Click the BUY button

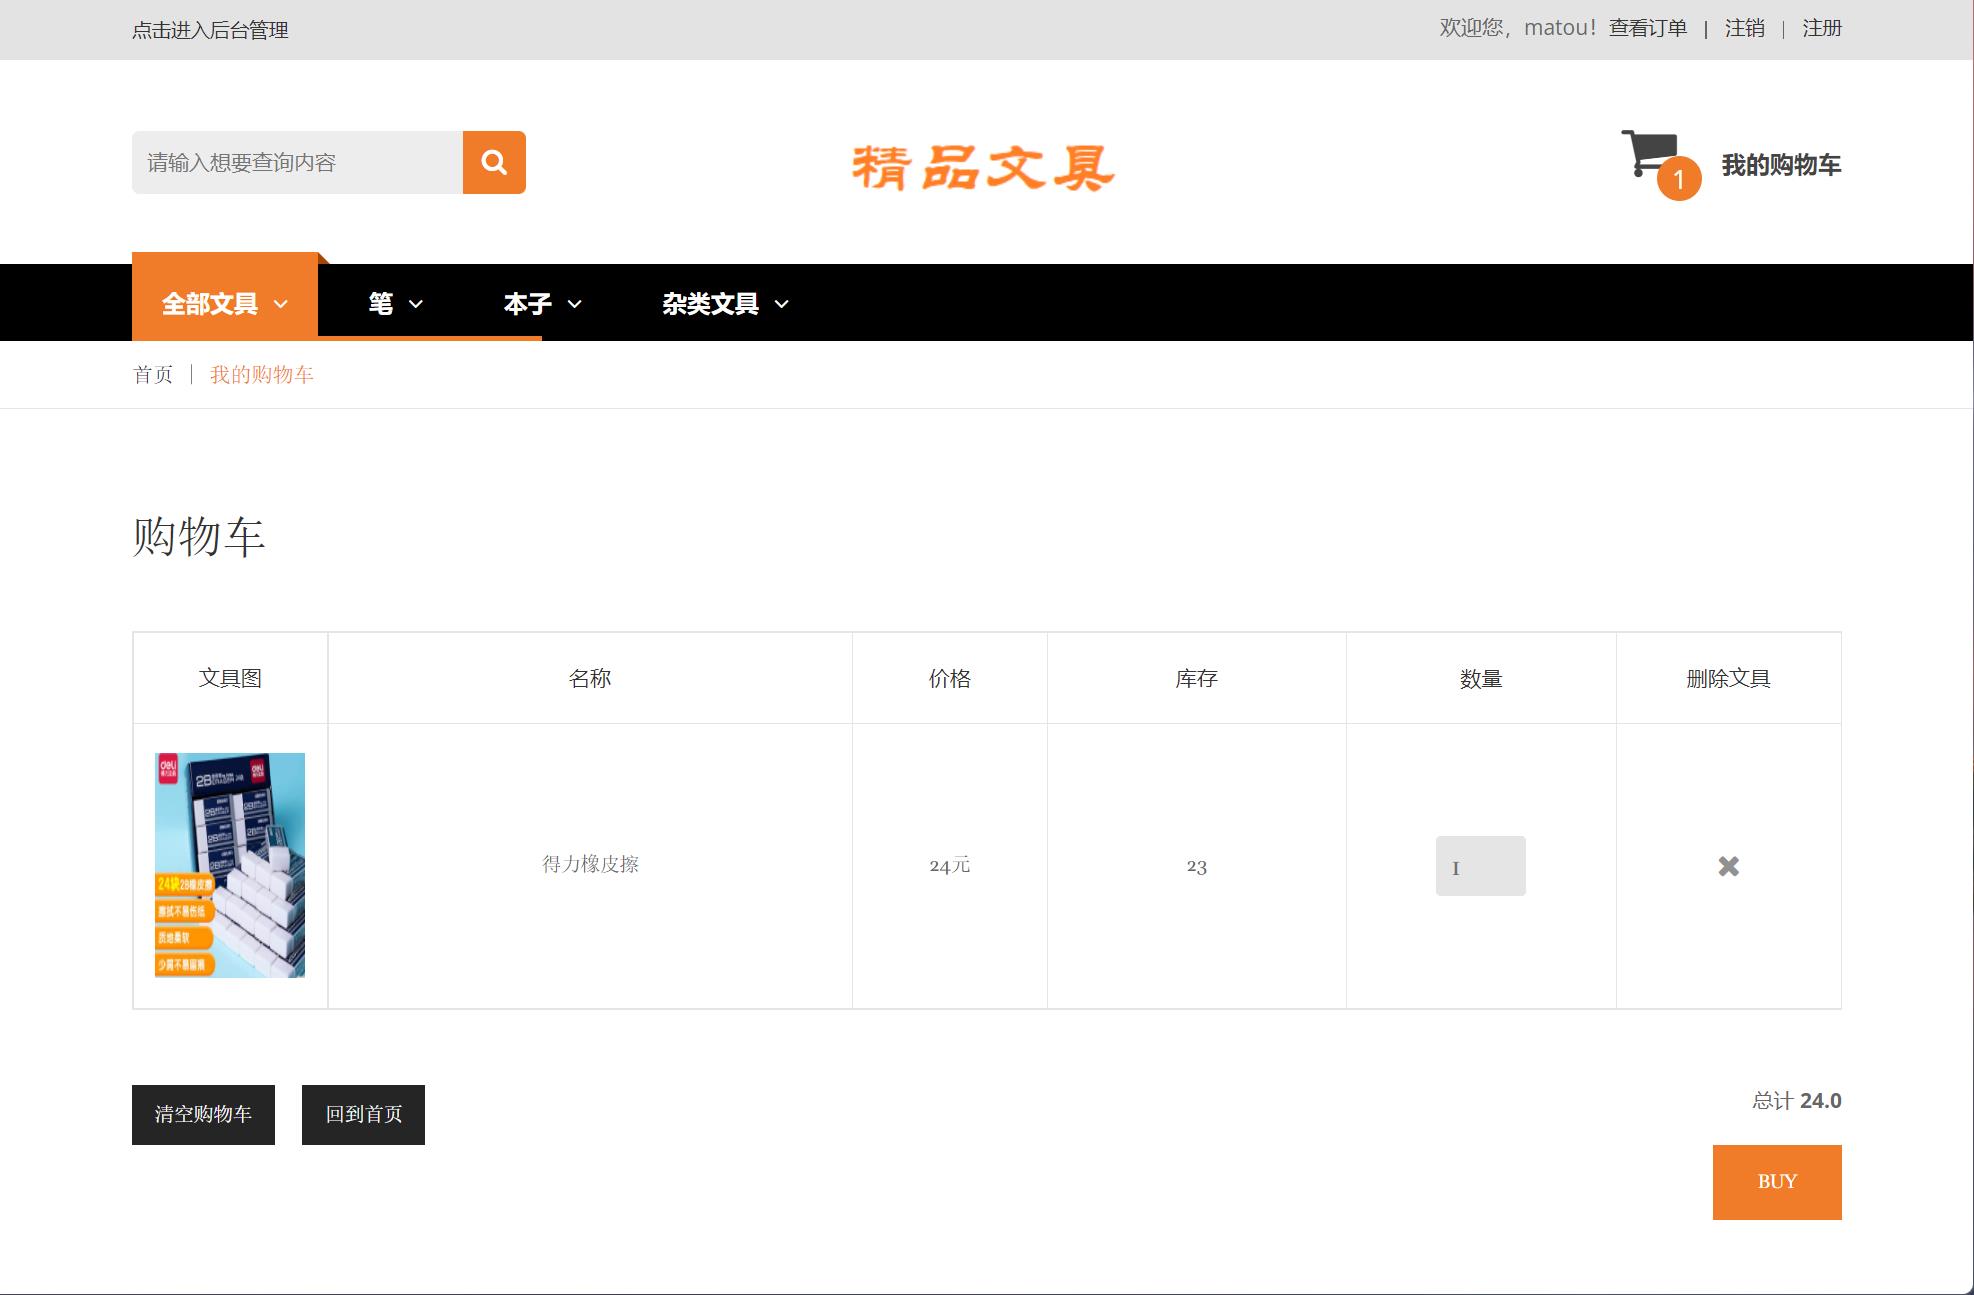click(1776, 1181)
